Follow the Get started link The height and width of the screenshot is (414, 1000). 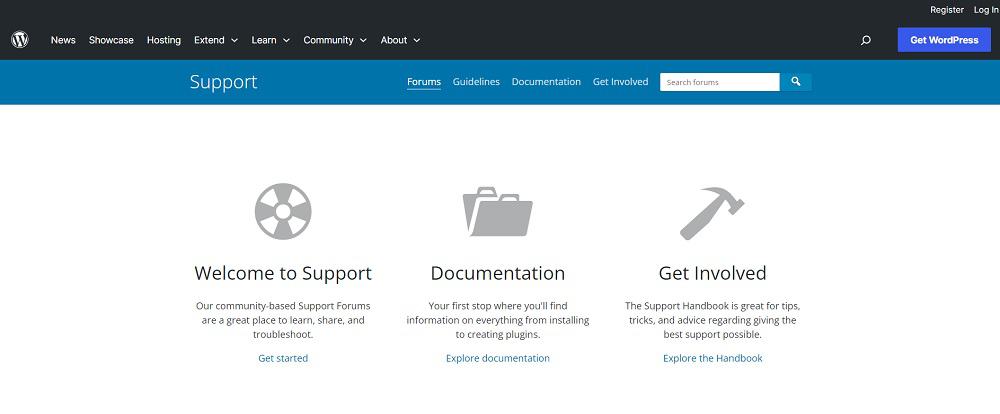click(283, 358)
